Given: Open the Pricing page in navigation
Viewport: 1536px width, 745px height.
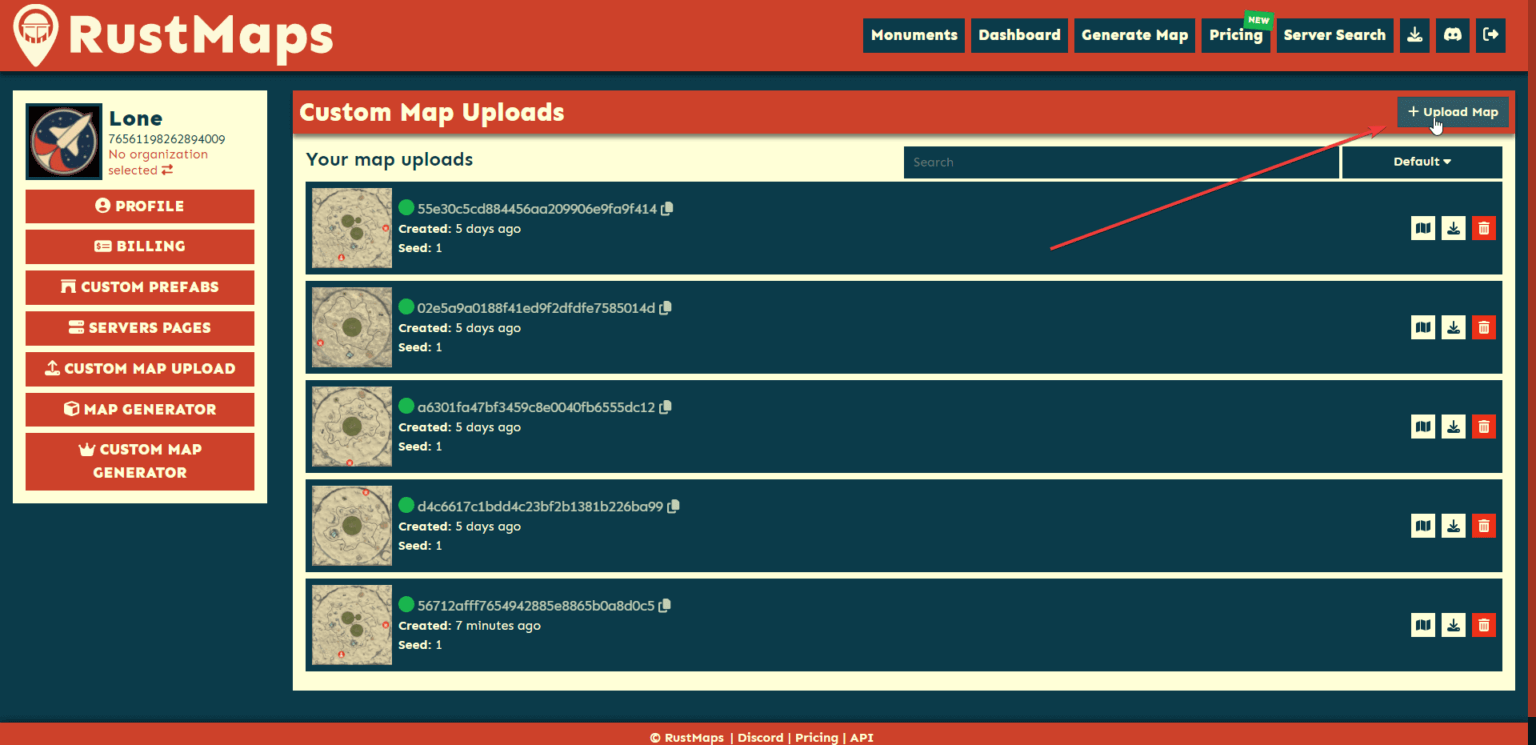Looking at the screenshot, I should [x=1235, y=35].
